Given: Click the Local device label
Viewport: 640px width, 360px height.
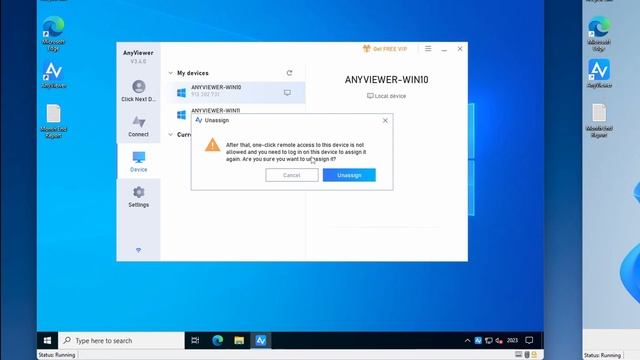Looking at the screenshot, I should point(386,96).
